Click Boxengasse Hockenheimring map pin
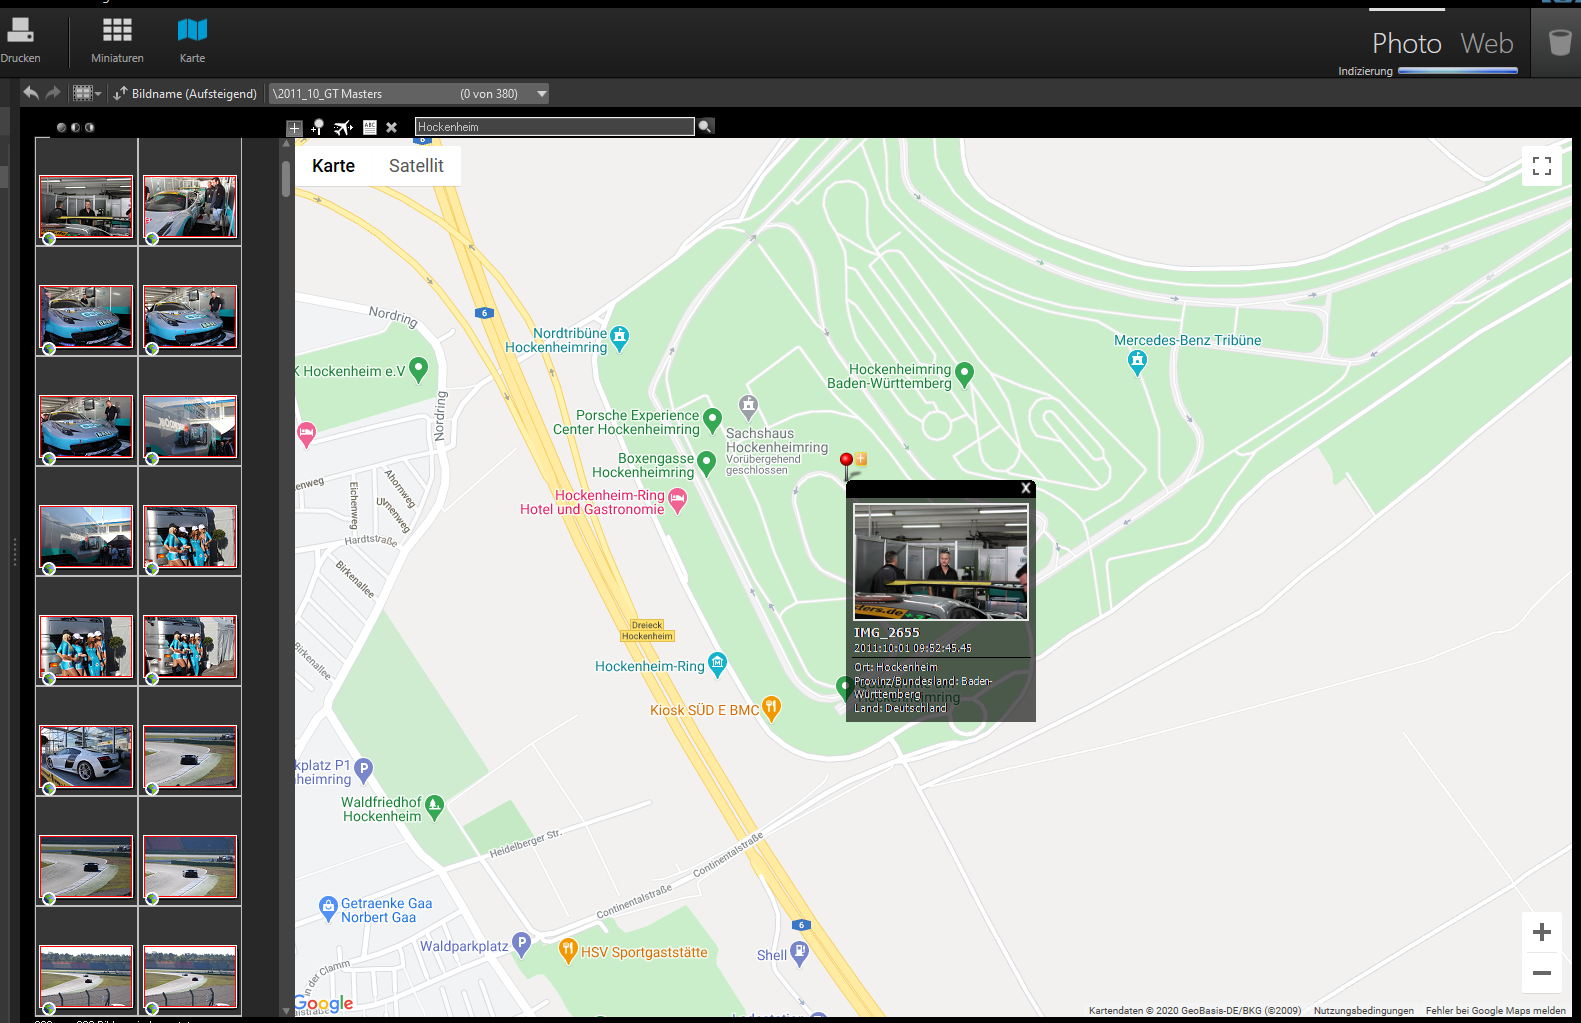 click(x=706, y=463)
